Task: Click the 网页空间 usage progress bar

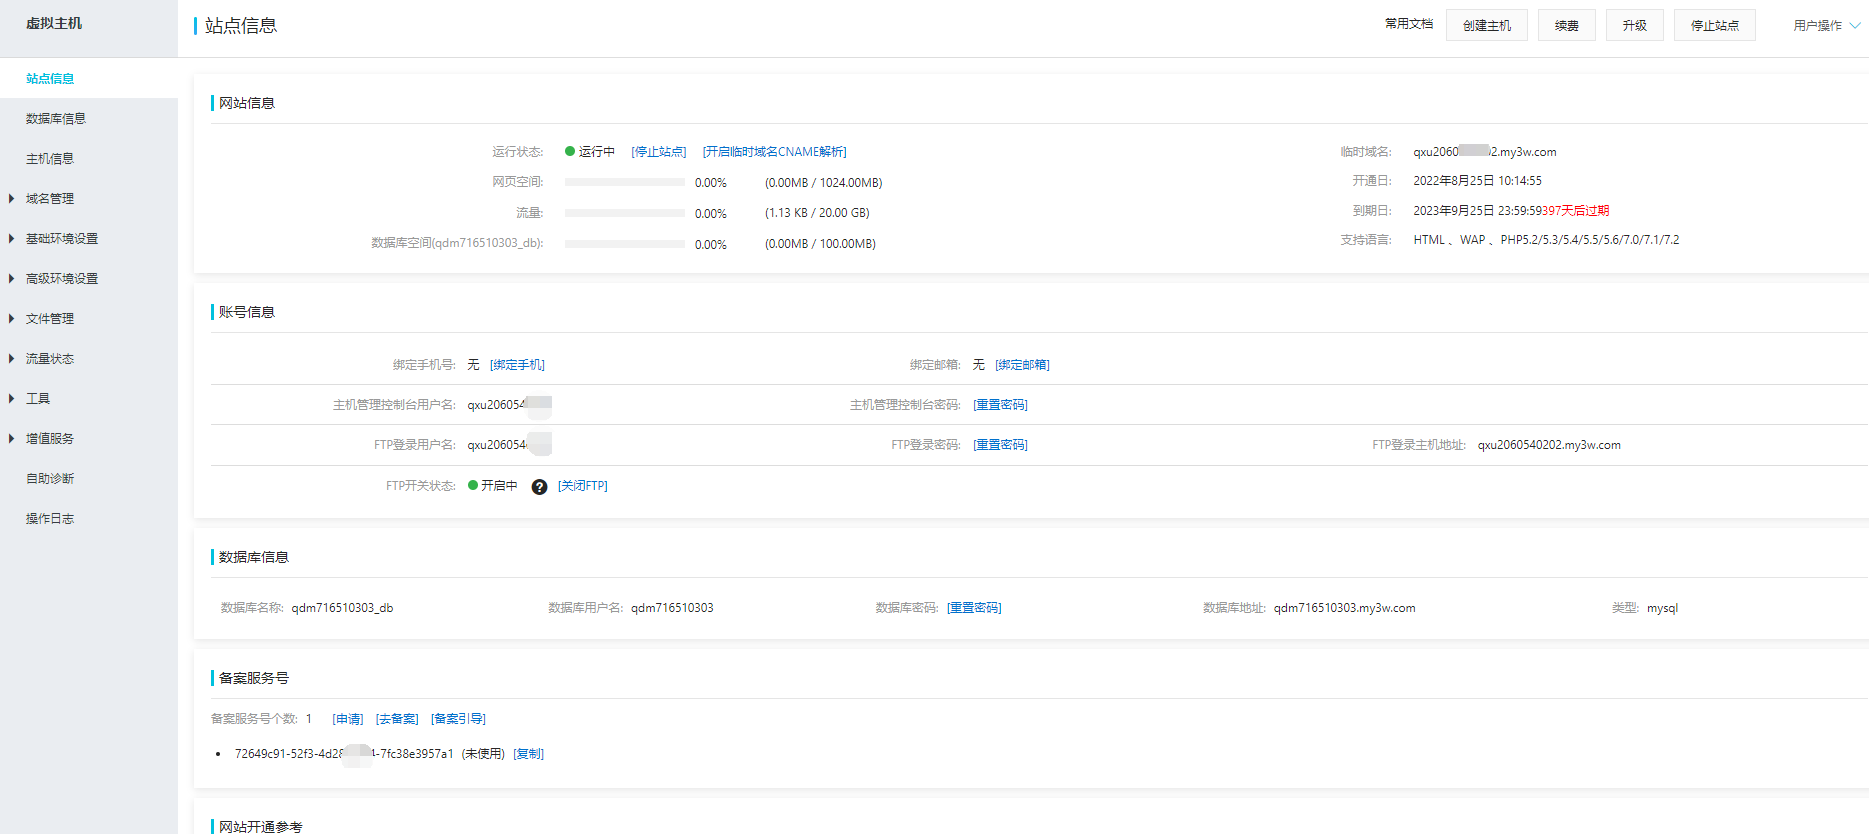Action: click(624, 183)
